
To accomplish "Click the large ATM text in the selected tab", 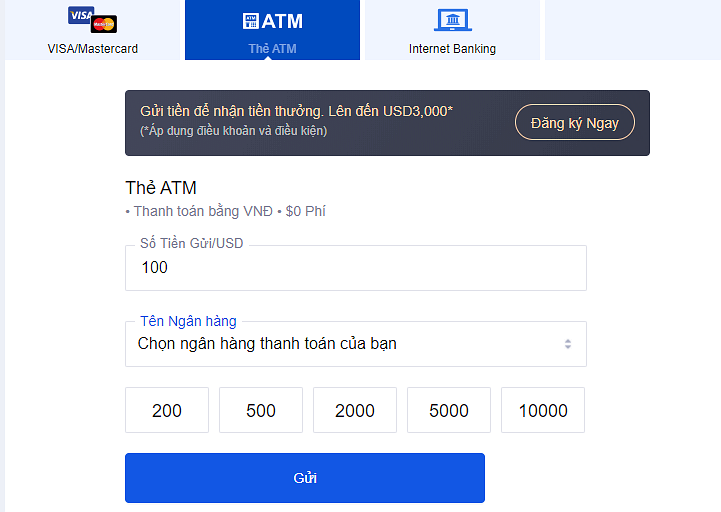I will (282, 21).
